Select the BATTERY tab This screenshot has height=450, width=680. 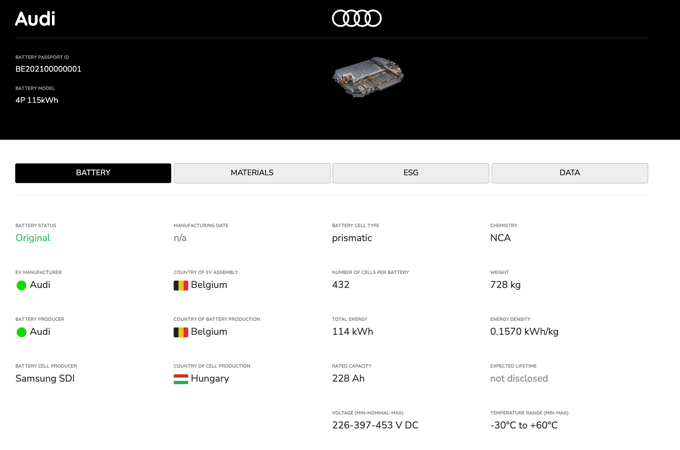(x=93, y=173)
